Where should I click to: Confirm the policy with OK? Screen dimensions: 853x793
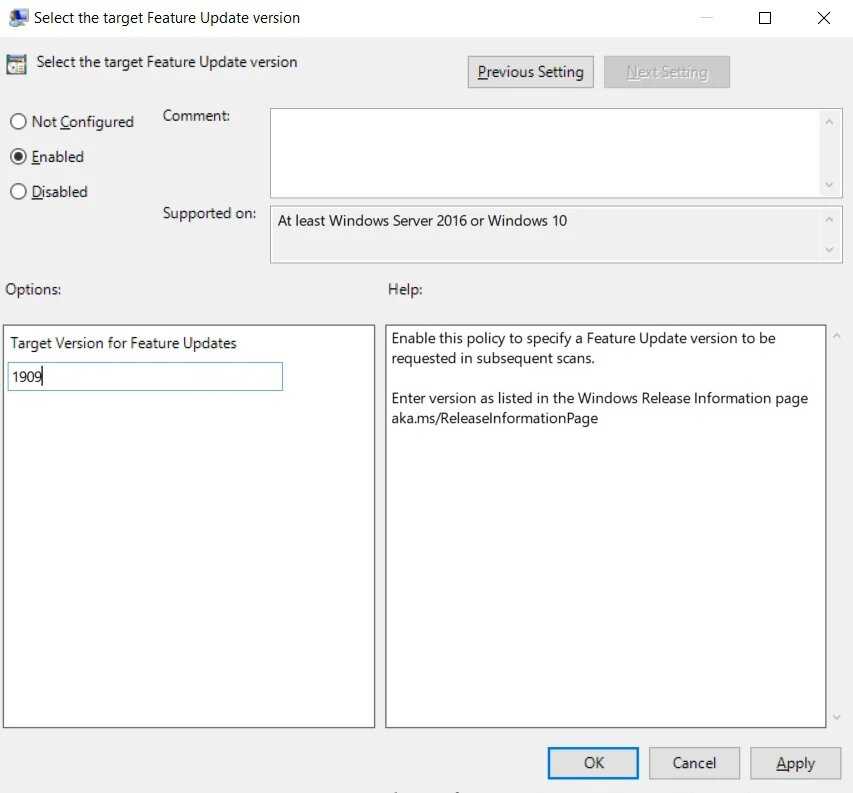594,763
